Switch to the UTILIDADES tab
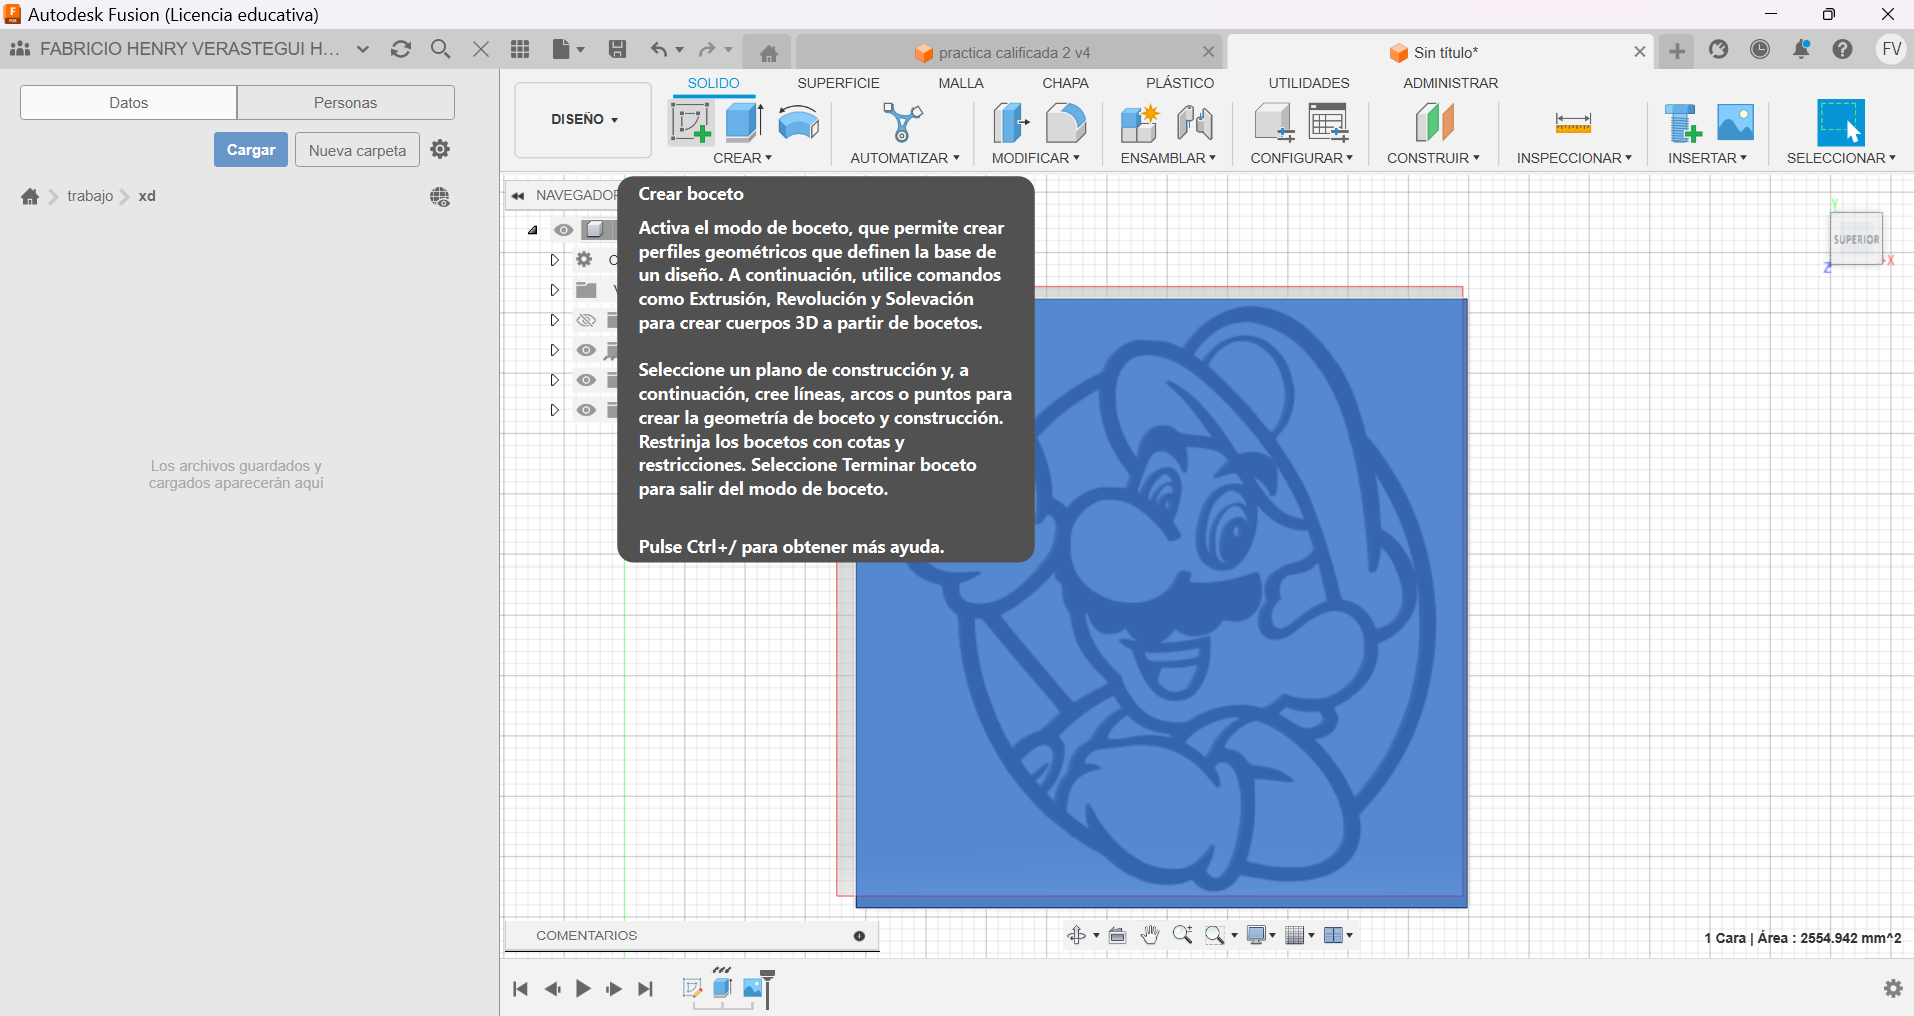The height and width of the screenshot is (1016, 1914). coord(1309,83)
